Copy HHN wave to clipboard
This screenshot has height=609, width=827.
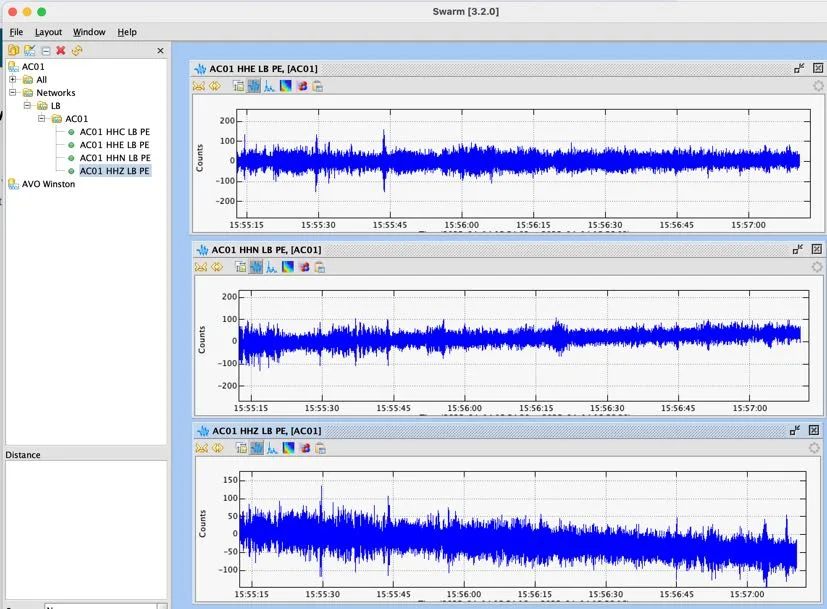(x=320, y=267)
